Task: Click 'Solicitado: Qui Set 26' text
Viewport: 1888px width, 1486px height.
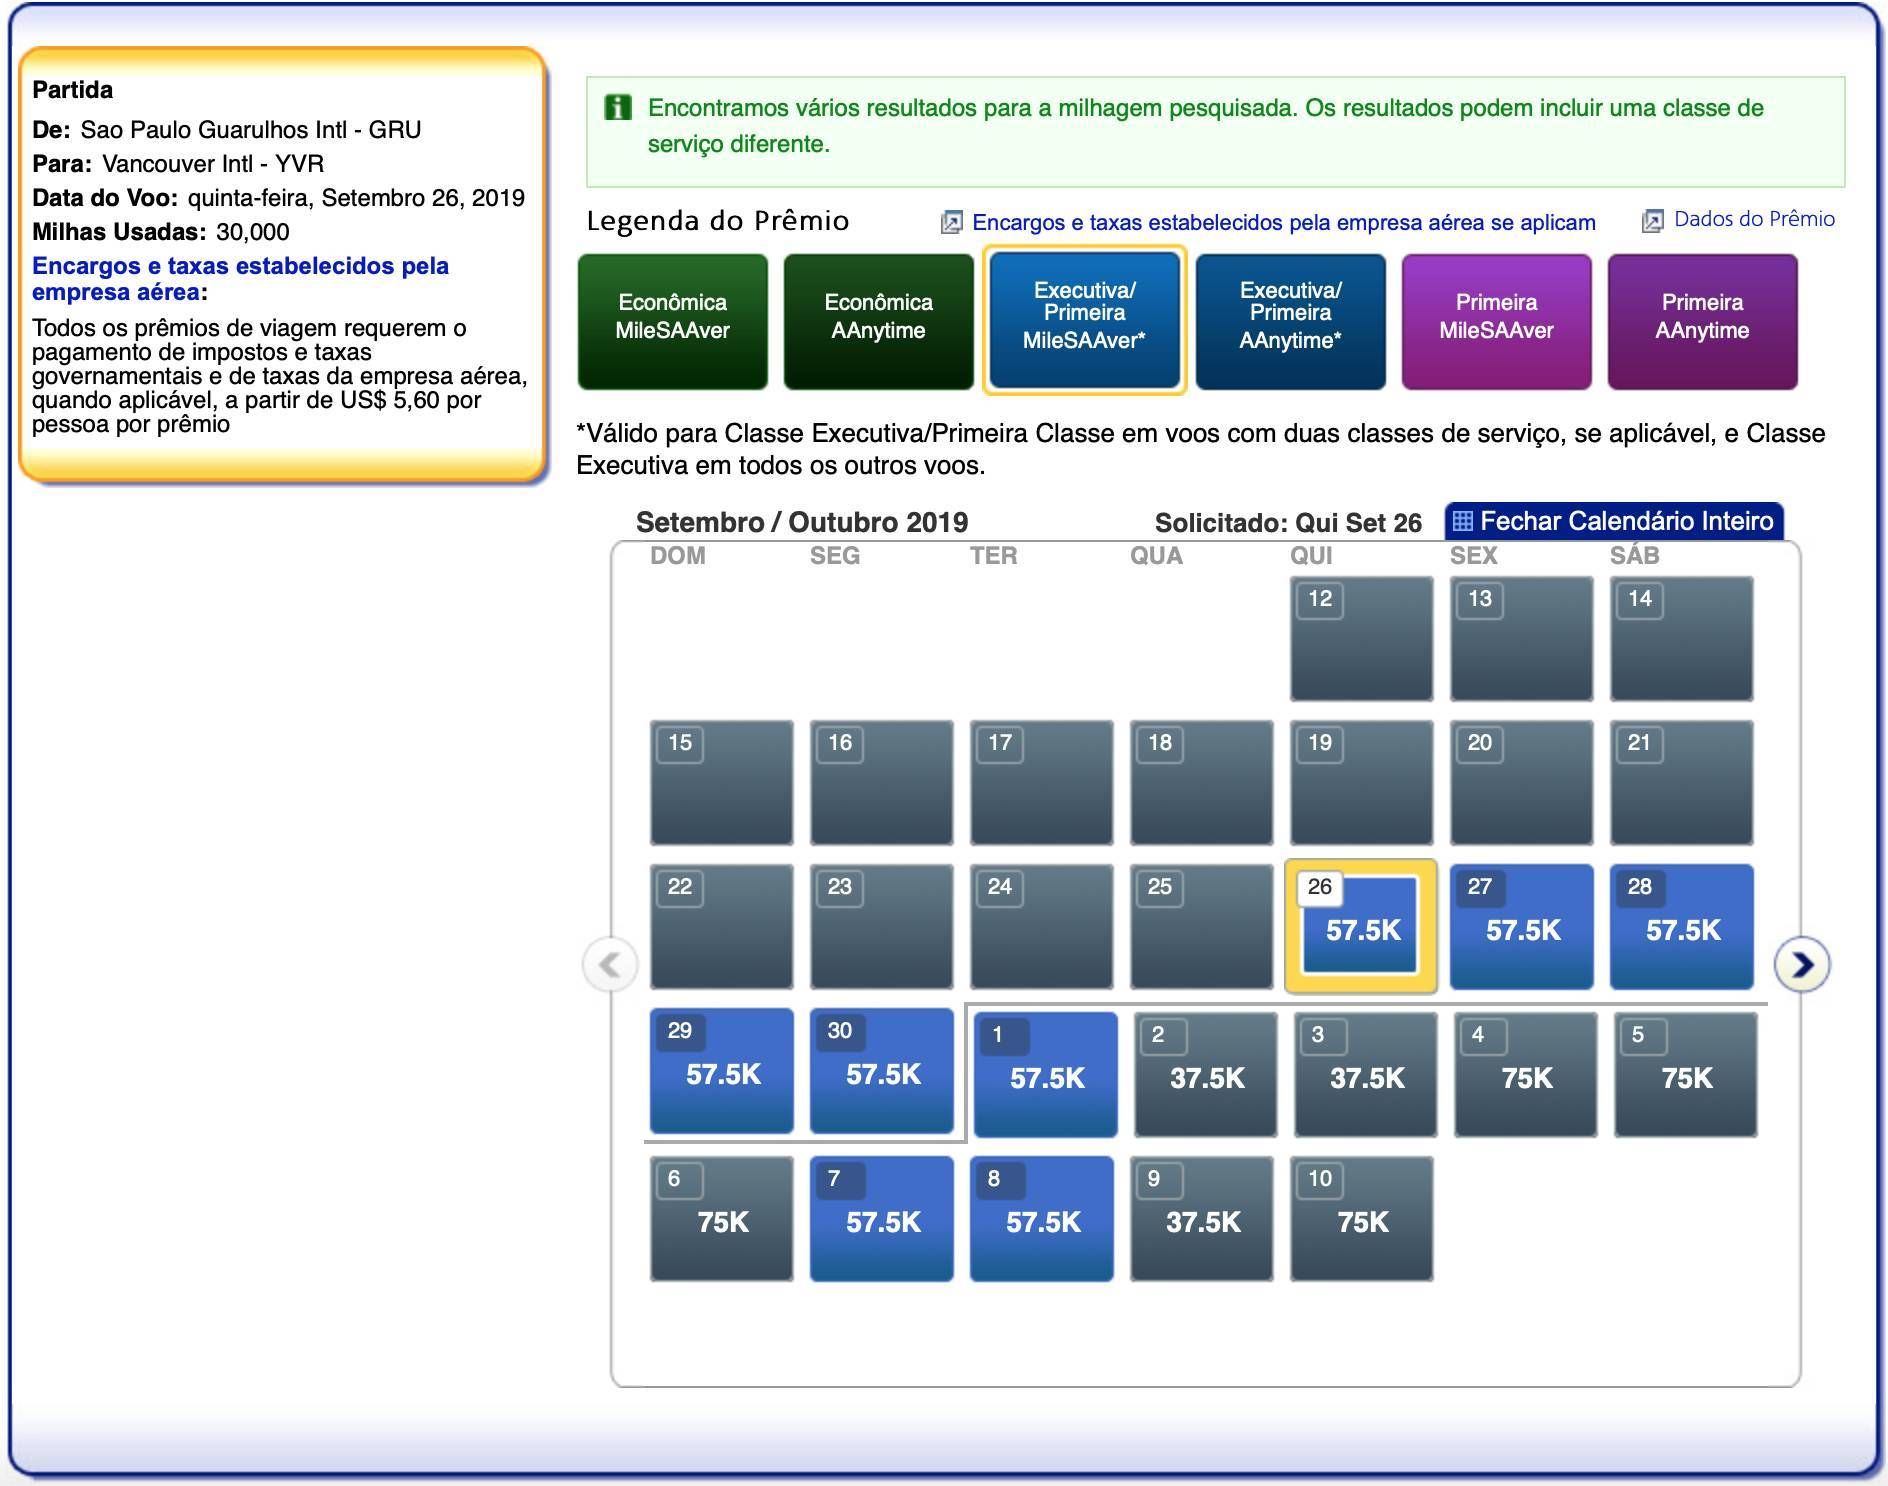Action: (1288, 523)
